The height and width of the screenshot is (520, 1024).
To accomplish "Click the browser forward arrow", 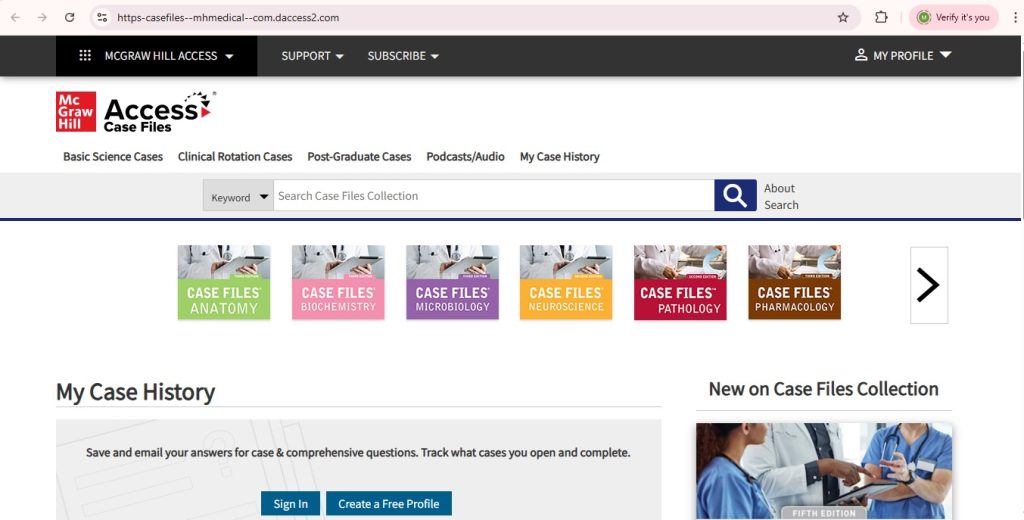I will [x=42, y=18].
